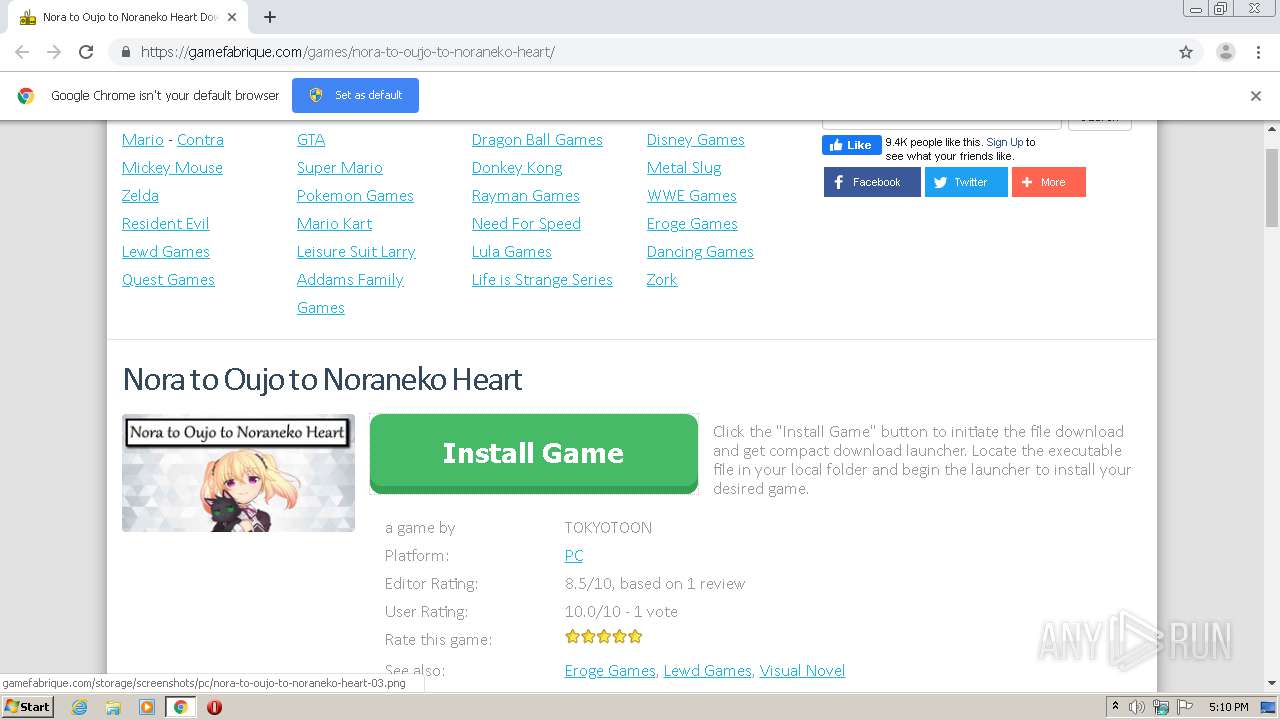Open the Zelda link

coord(140,196)
